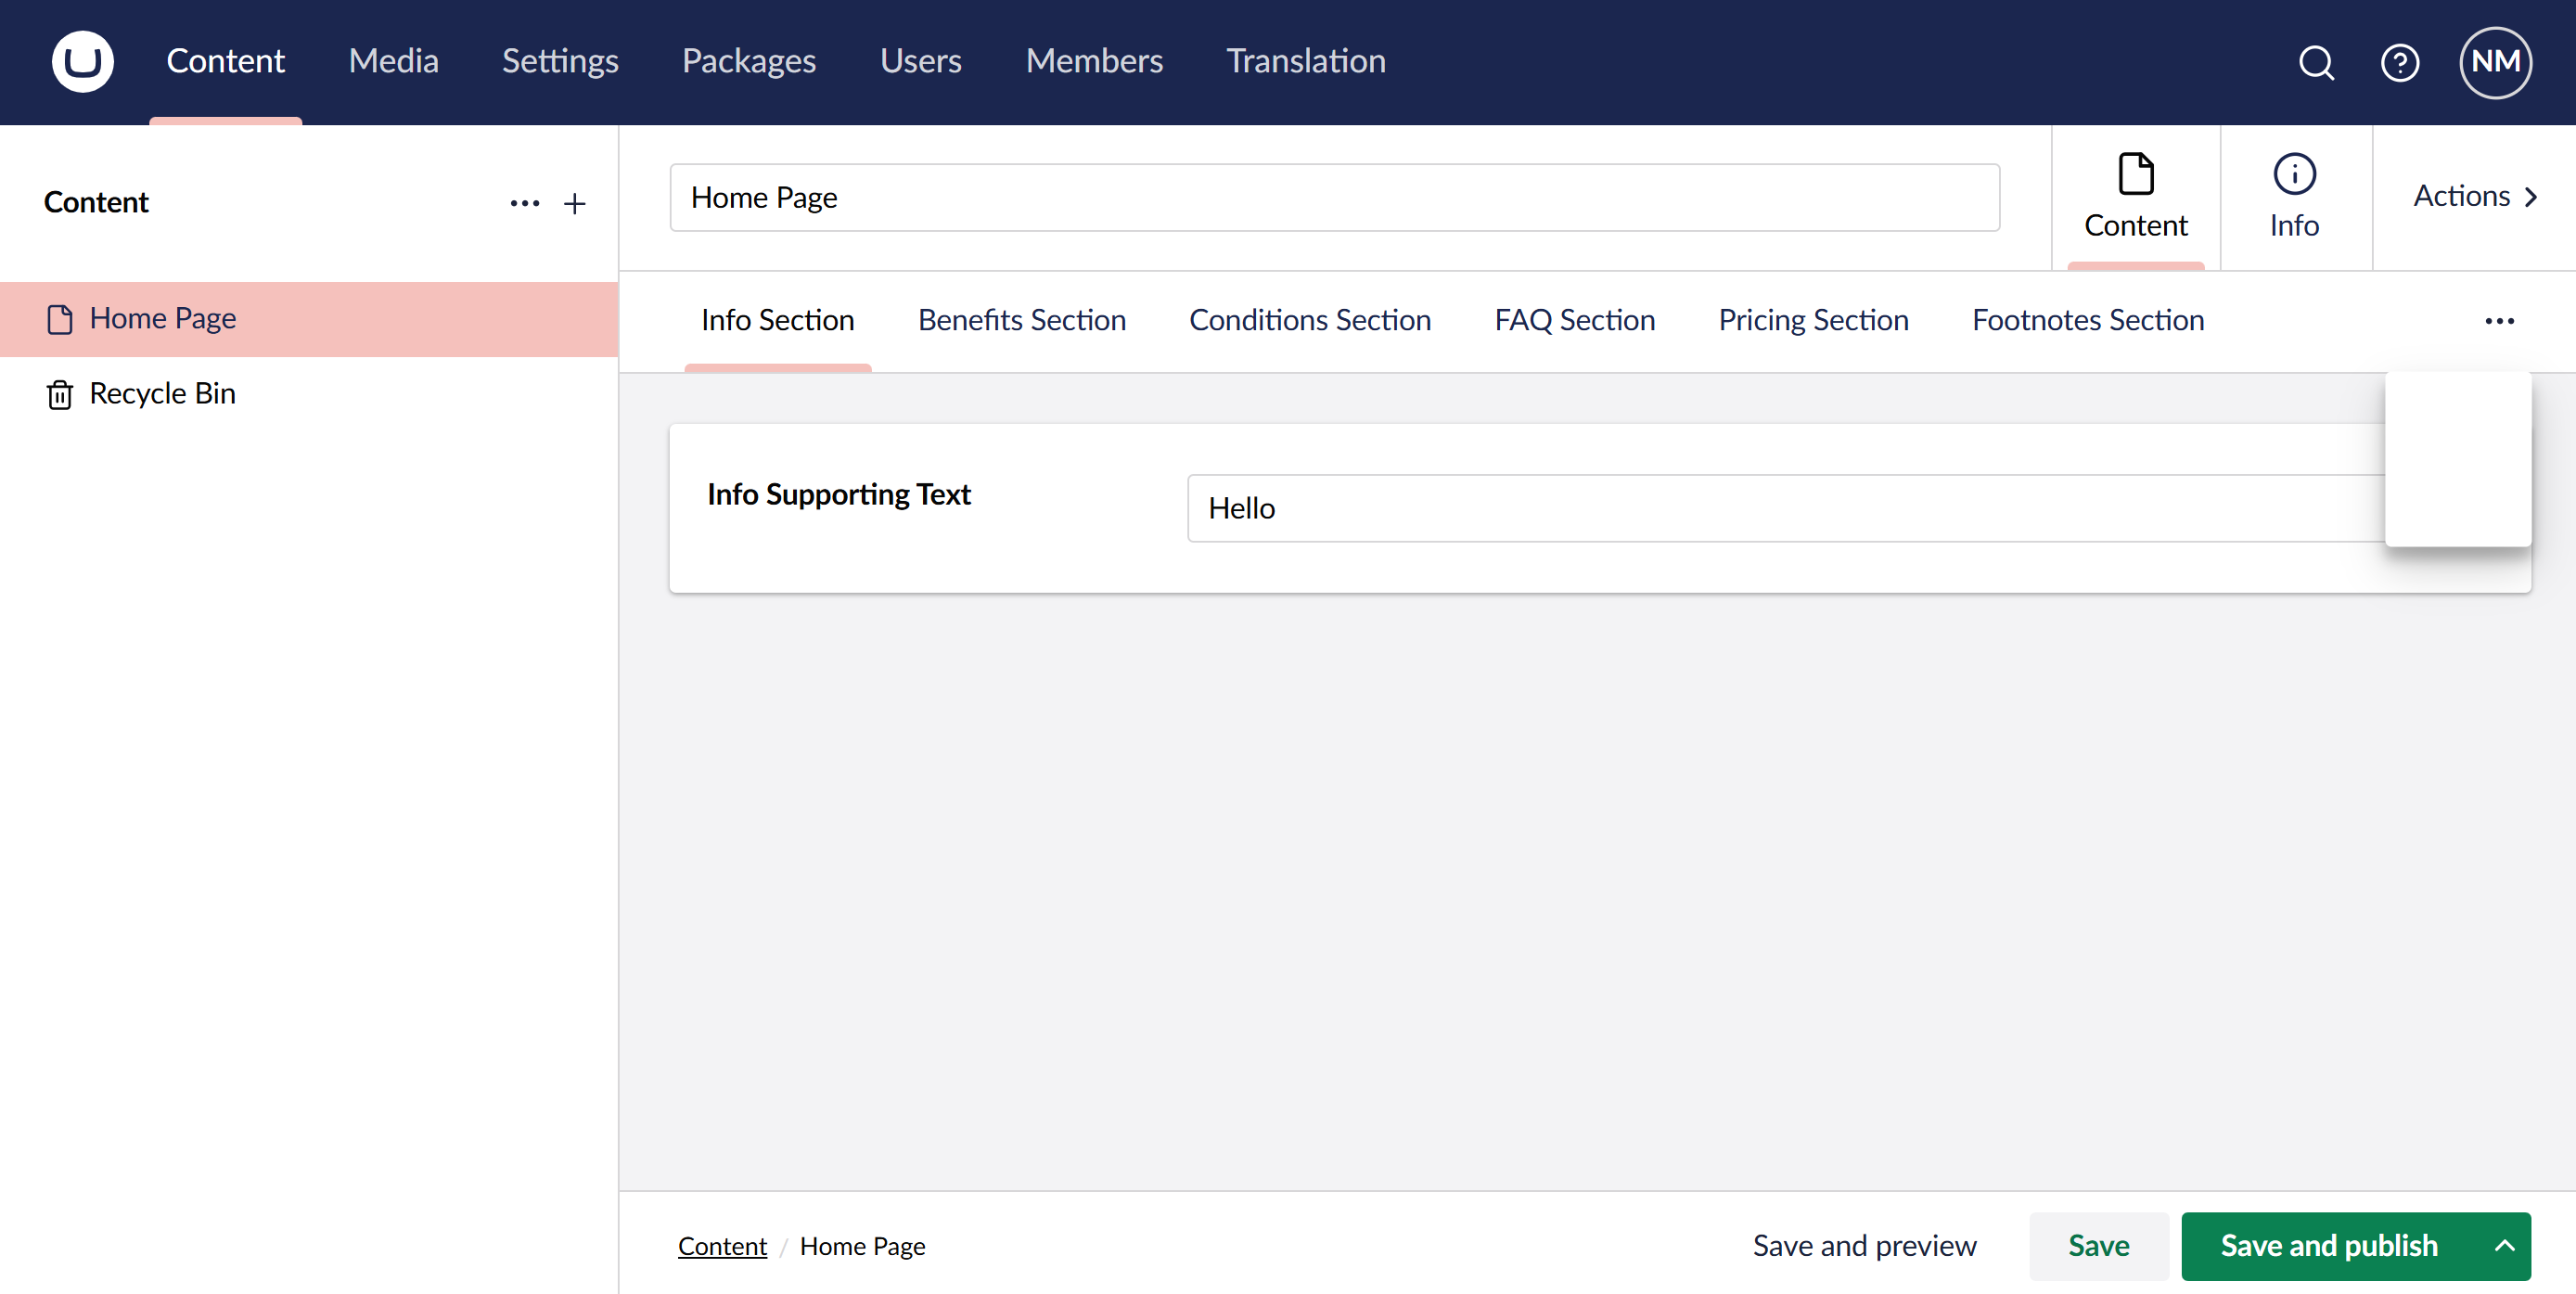
Task: Show more section tabs ellipsis
Action: pyautogui.click(x=2499, y=321)
